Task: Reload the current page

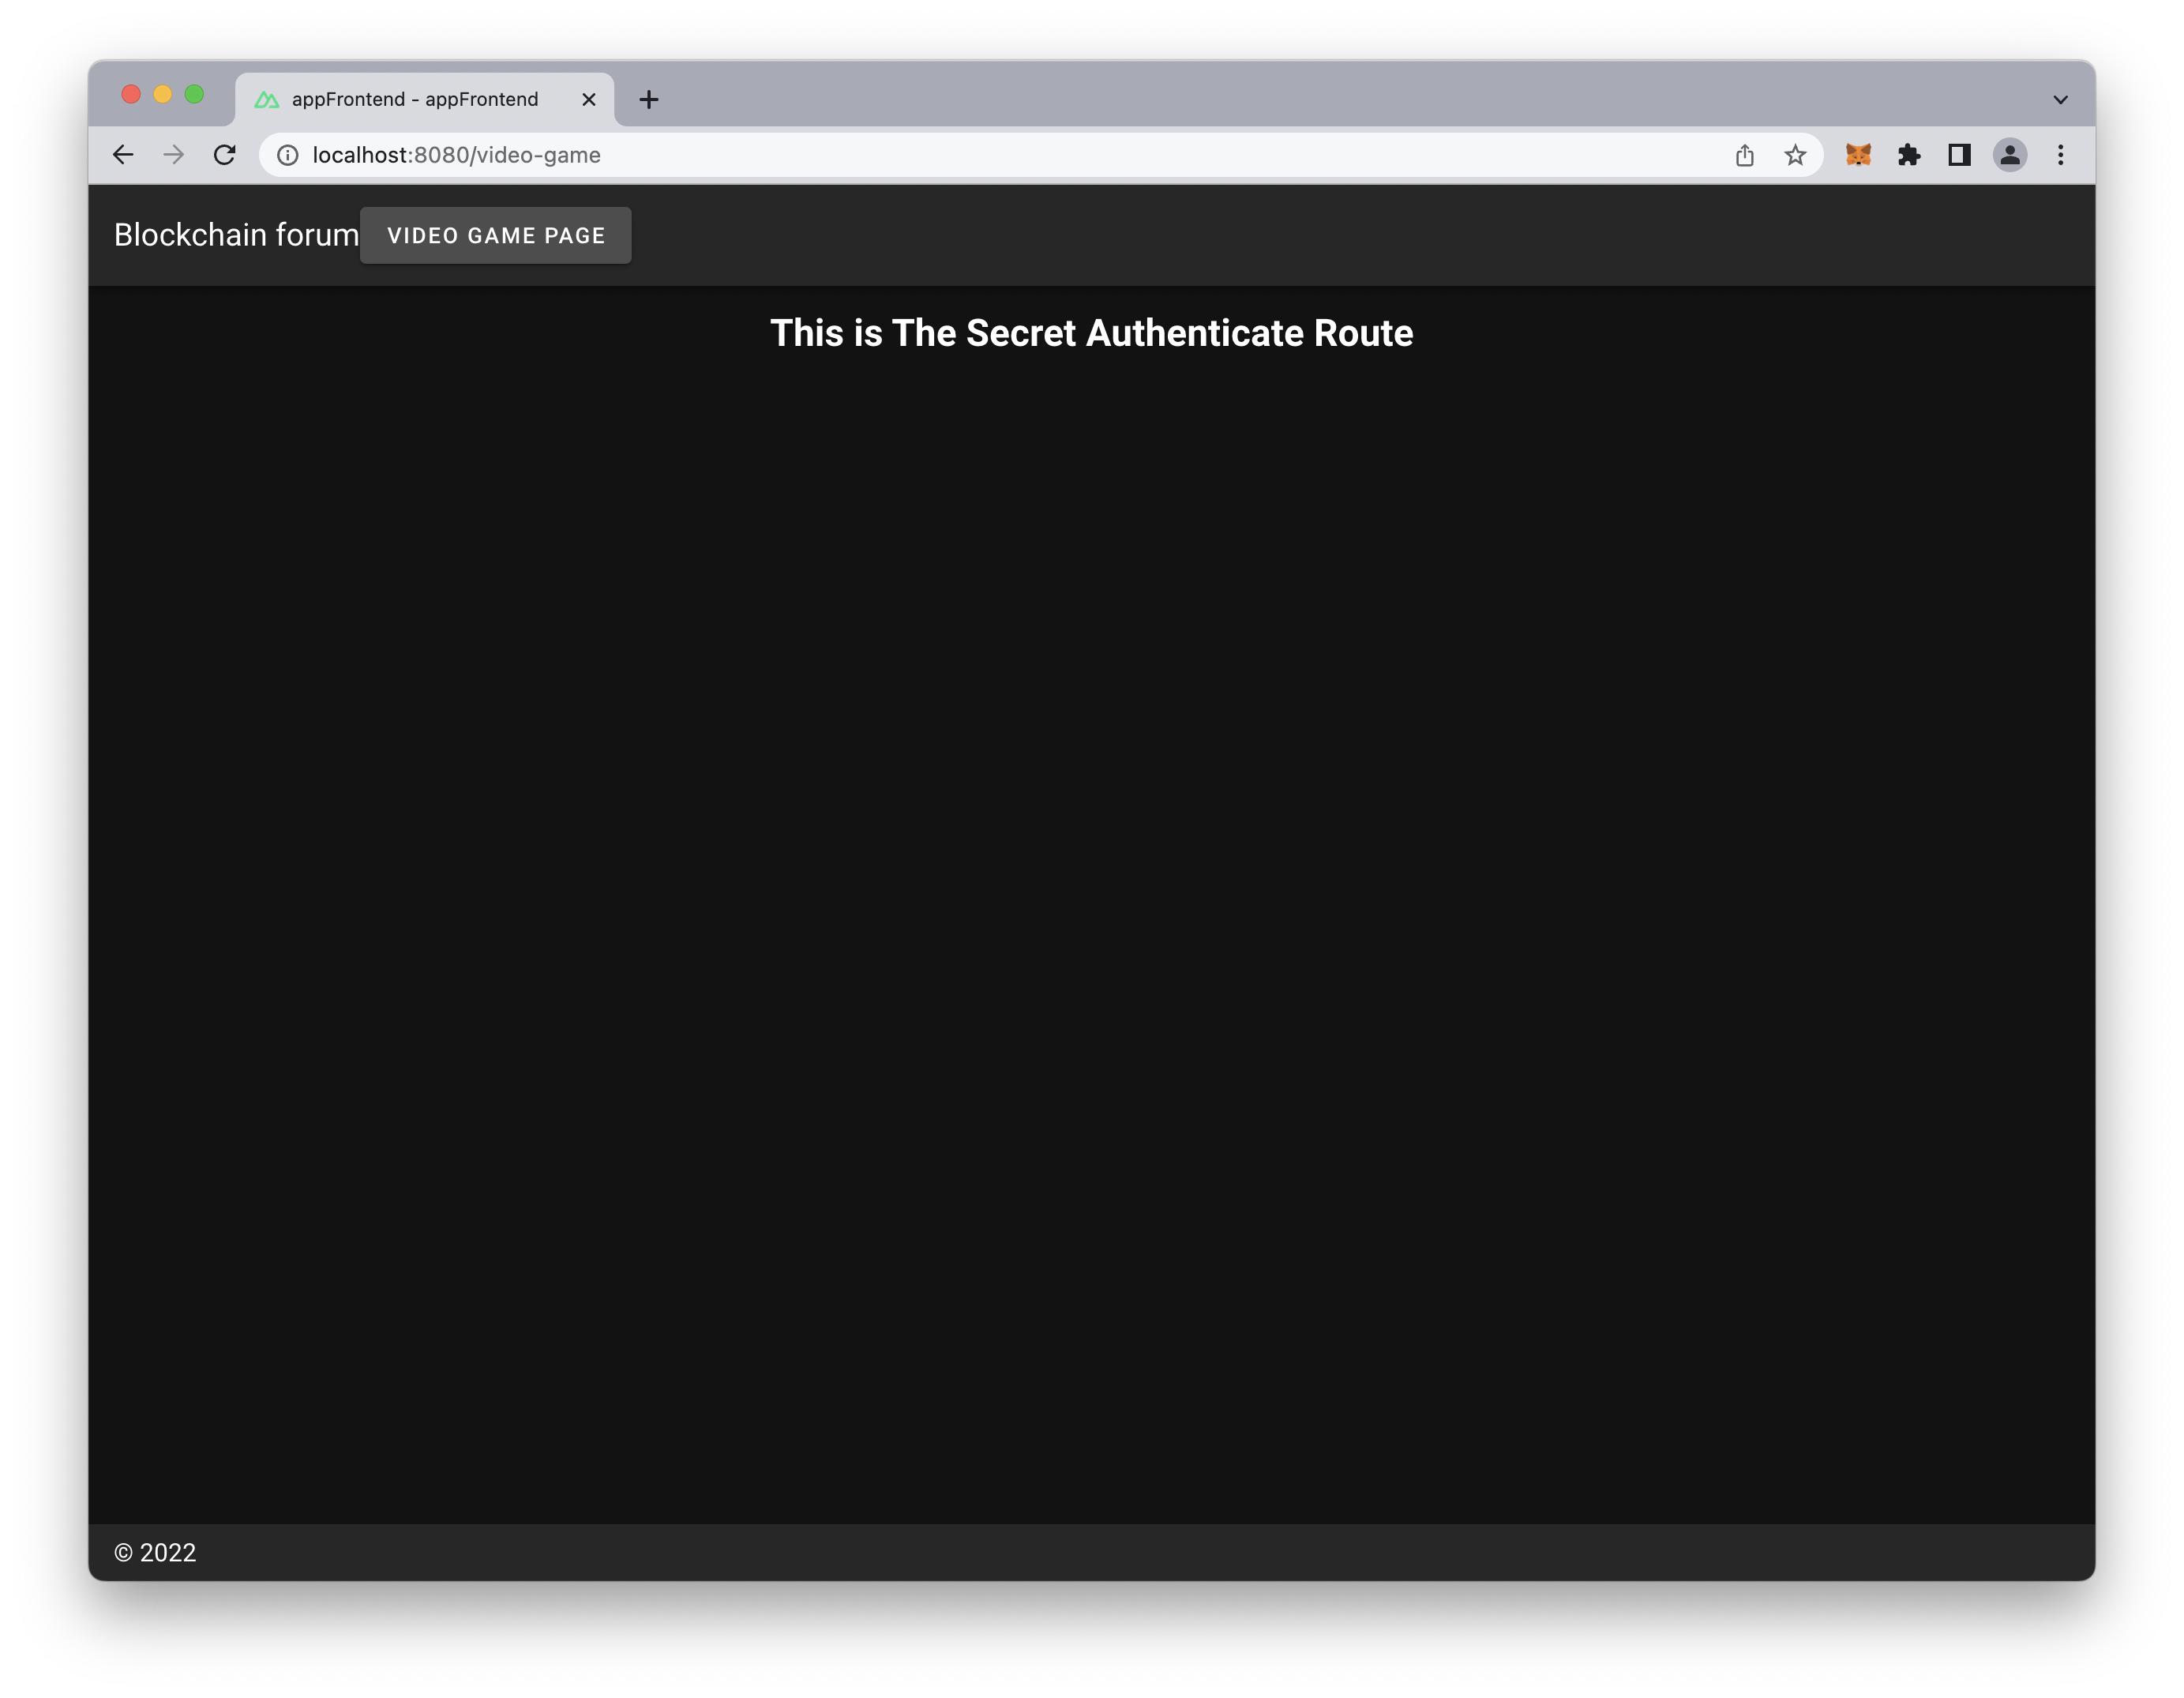Action: point(224,155)
